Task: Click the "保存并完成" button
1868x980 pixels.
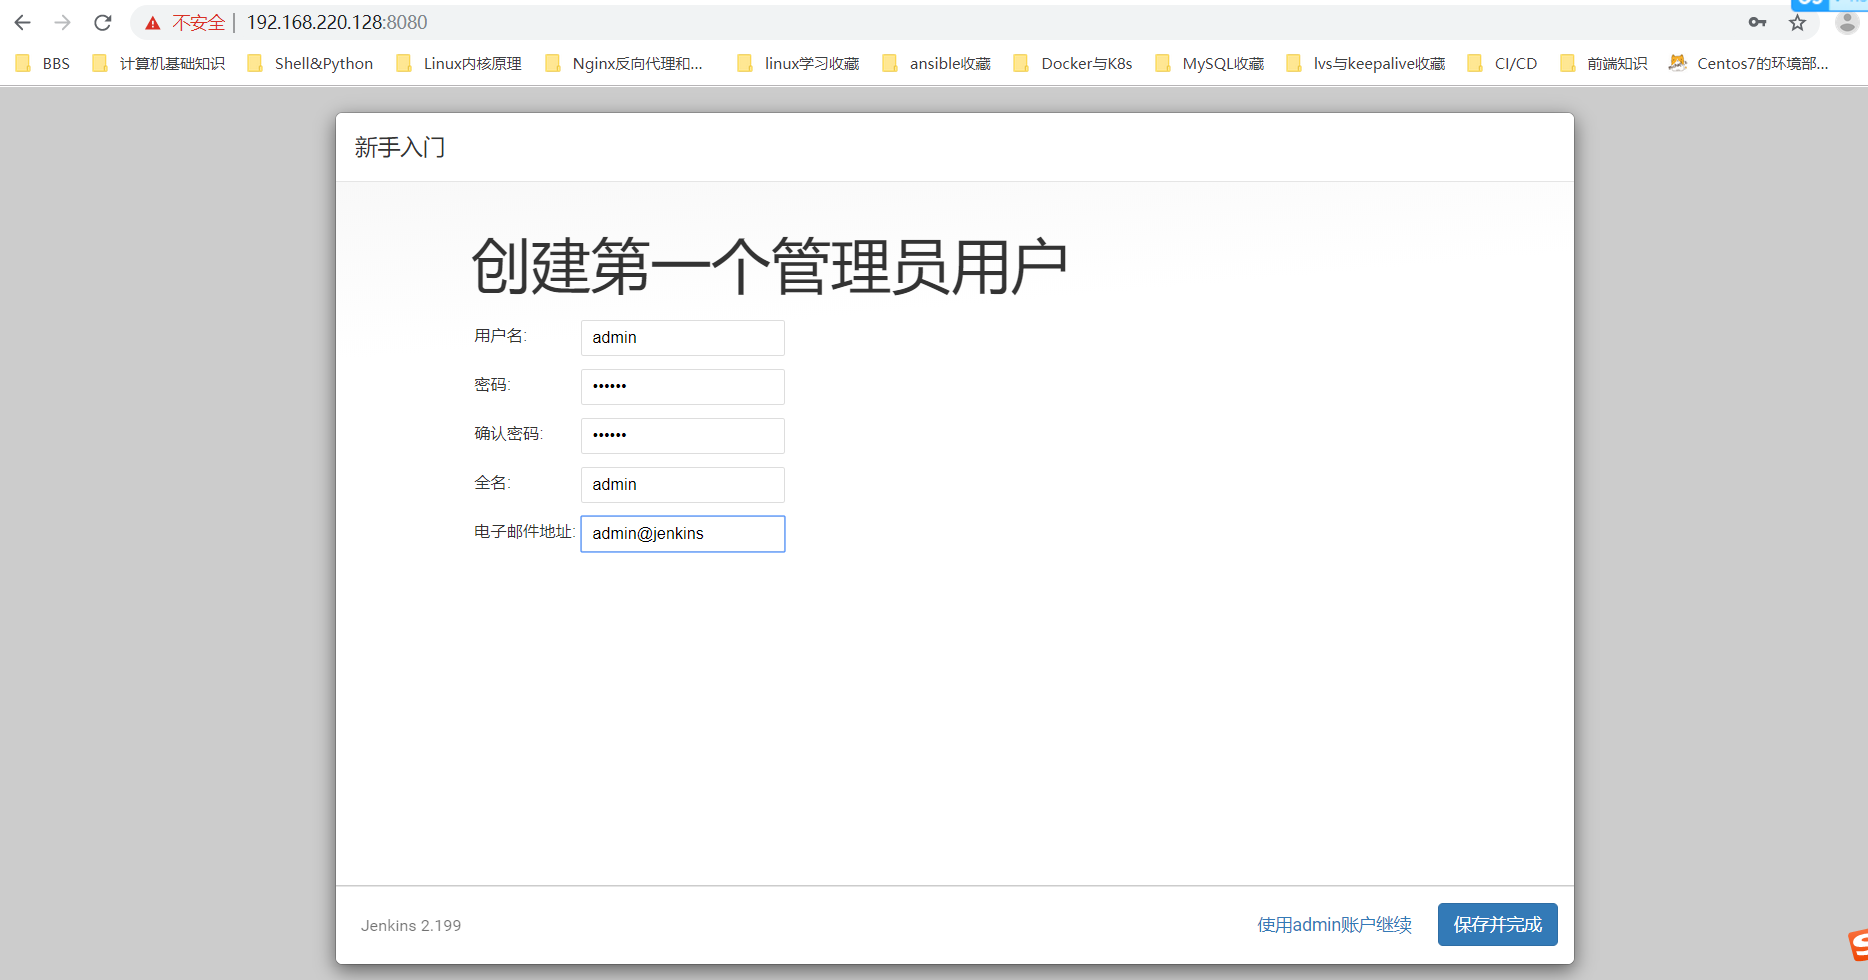Action: (x=1497, y=924)
